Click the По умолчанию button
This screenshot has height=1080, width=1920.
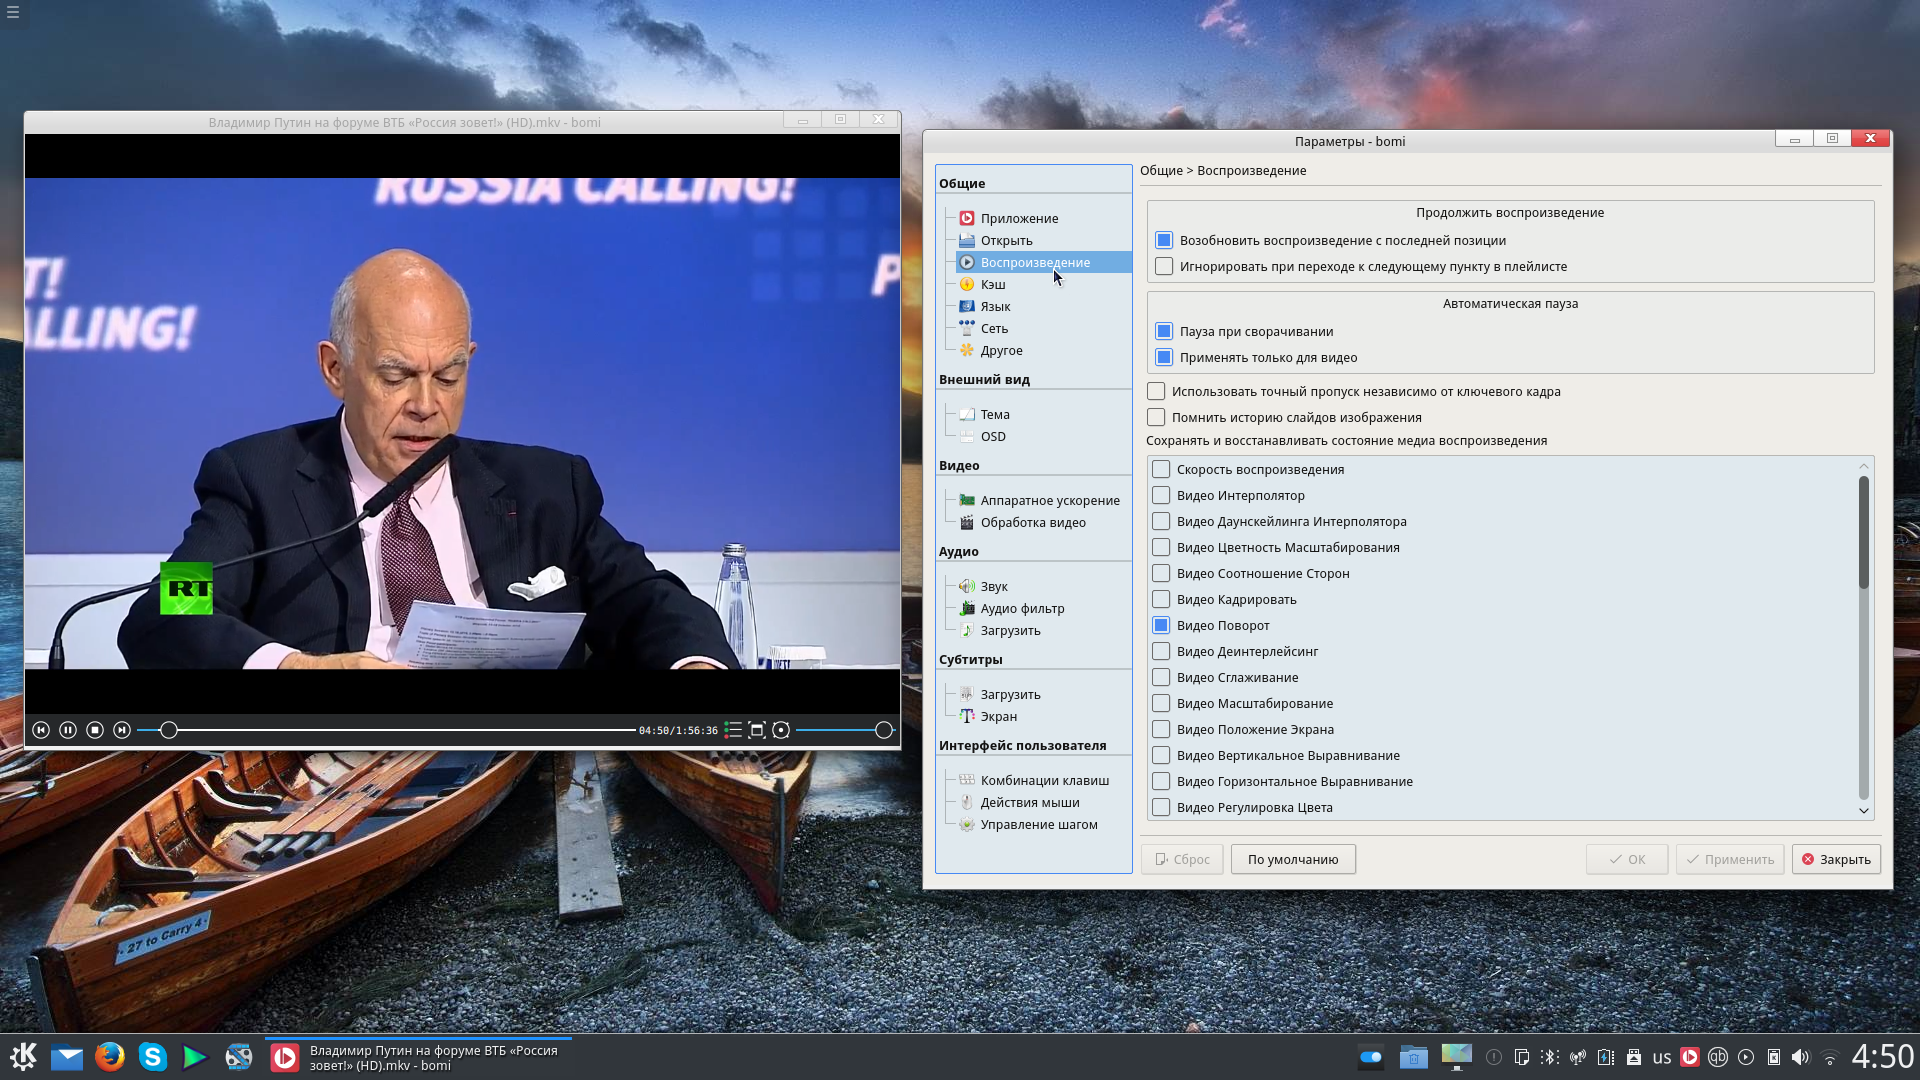(1293, 860)
